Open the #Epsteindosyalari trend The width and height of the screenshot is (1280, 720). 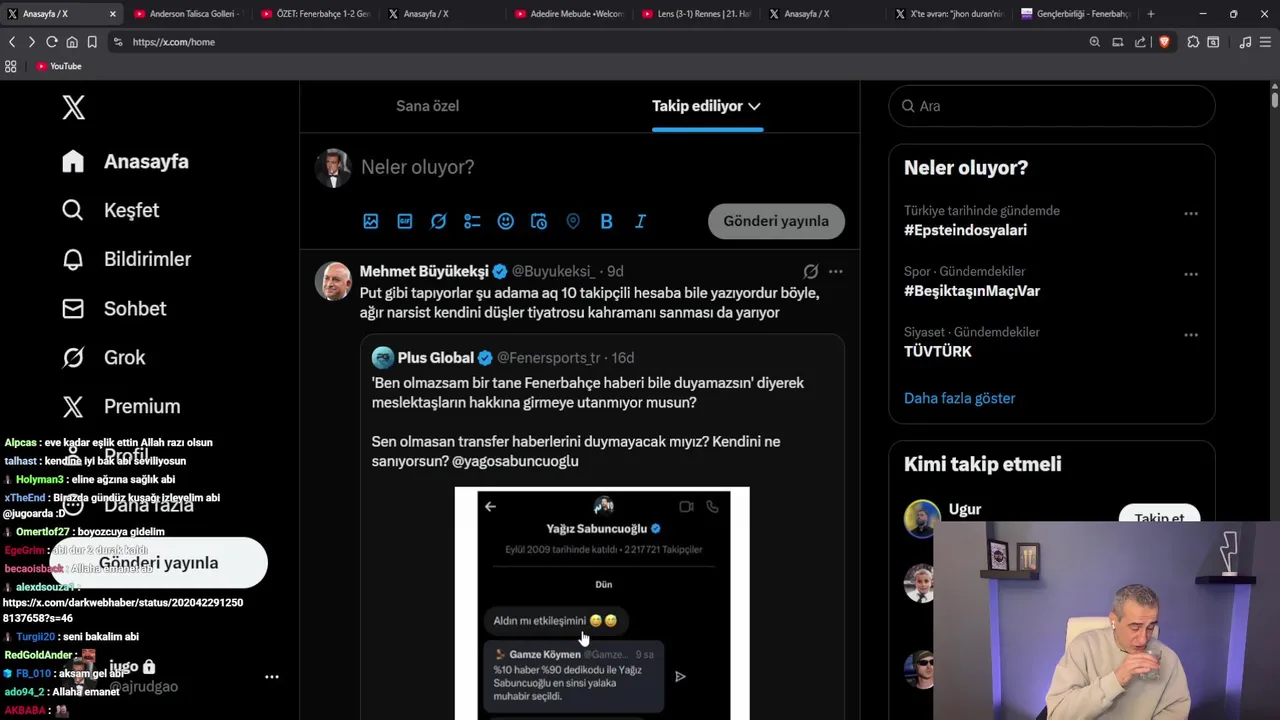coord(965,230)
